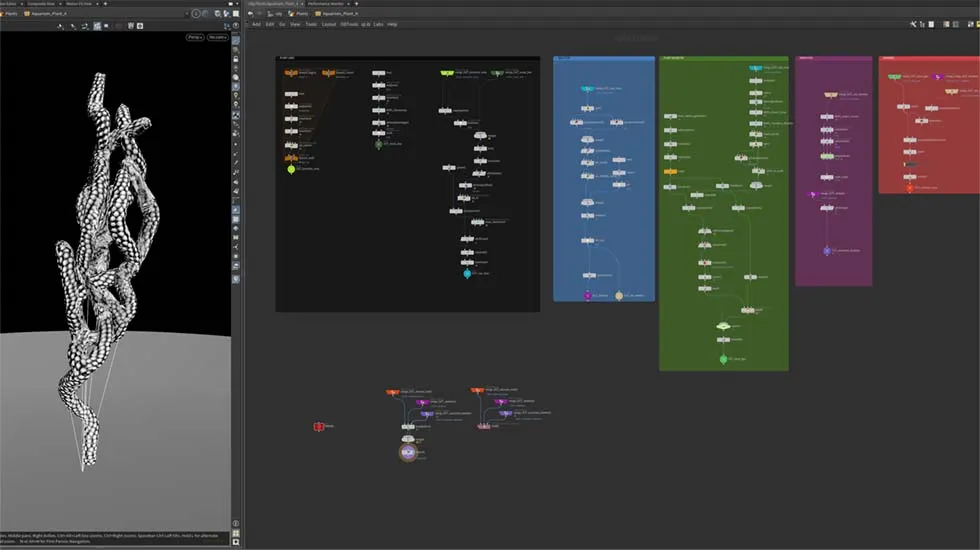Viewport: 980px width, 550px height.
Task: Click the circular display-flagged node at bottom
Action: [x=408, y=453]
